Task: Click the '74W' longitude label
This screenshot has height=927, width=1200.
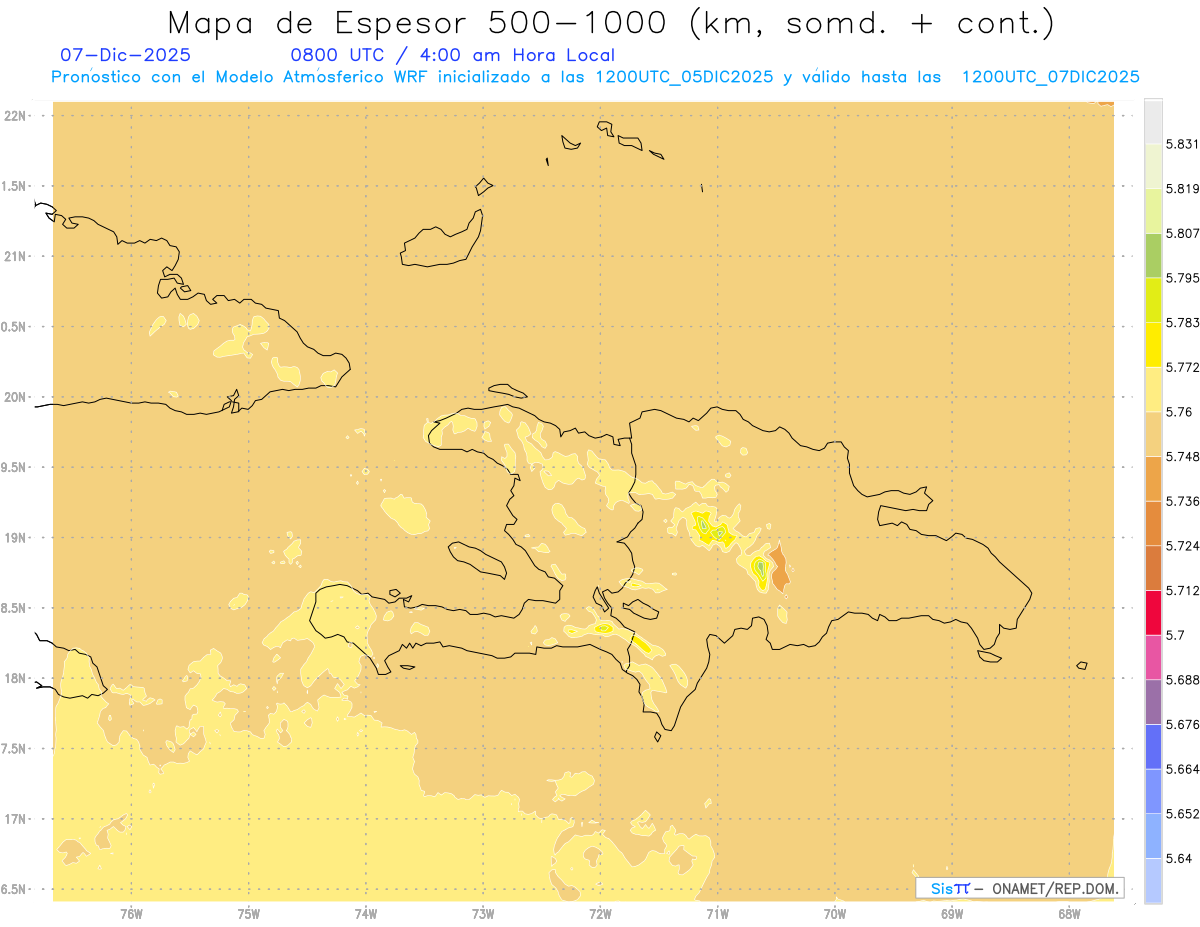Action: 366,914
